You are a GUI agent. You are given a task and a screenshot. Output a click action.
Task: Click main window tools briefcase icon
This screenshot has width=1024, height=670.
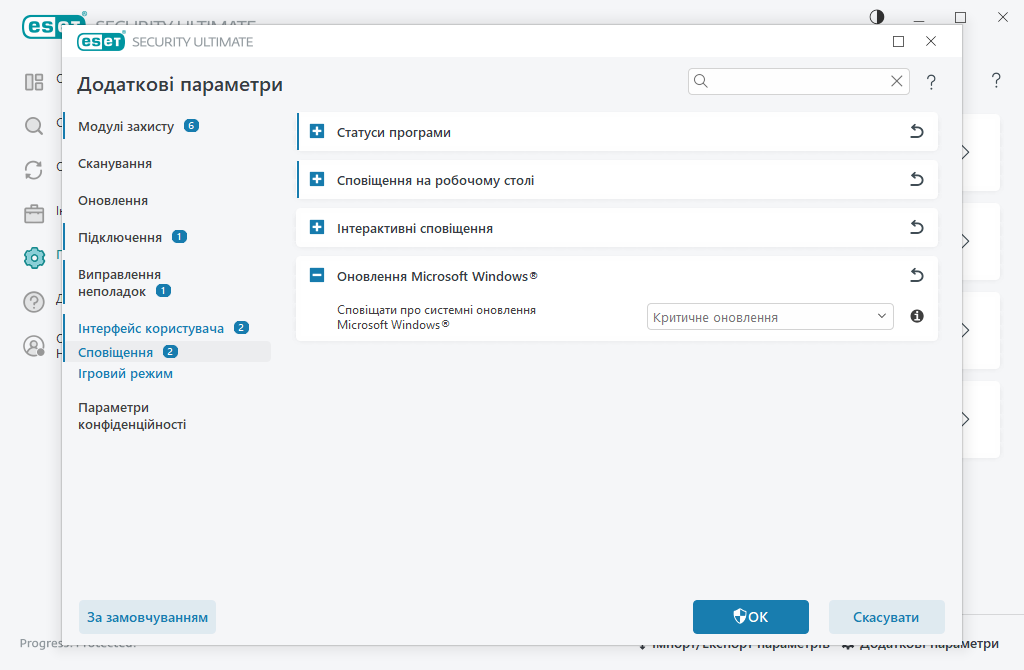[x=34, y=214]
